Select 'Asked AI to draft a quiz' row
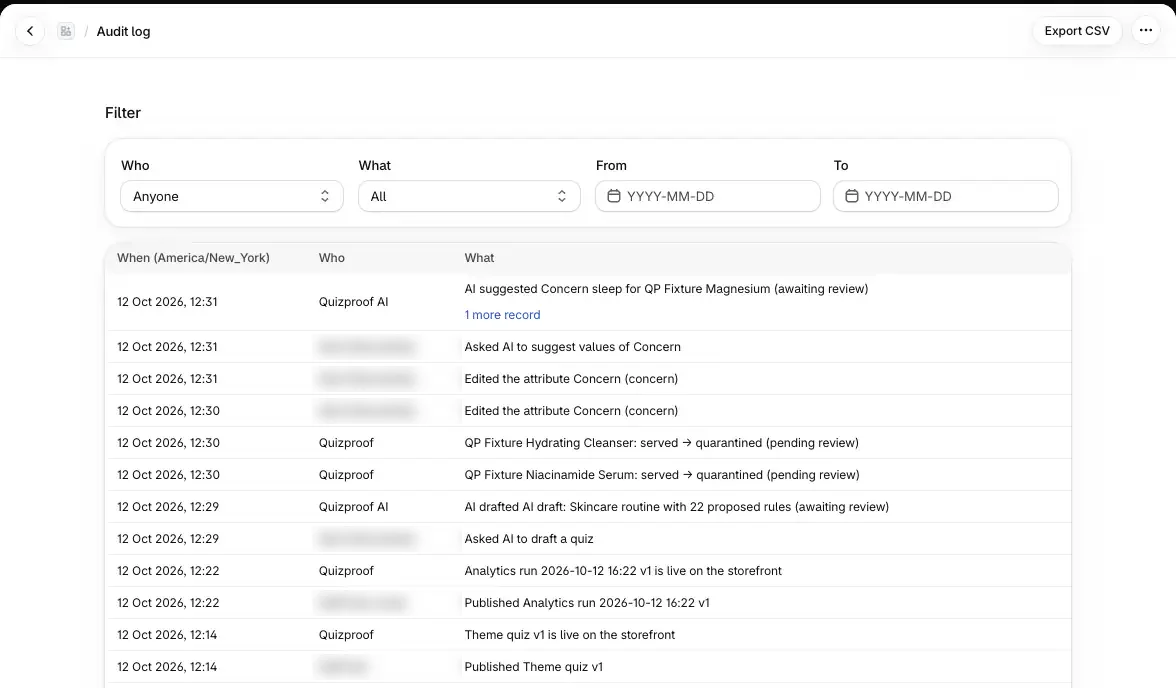 588,539
